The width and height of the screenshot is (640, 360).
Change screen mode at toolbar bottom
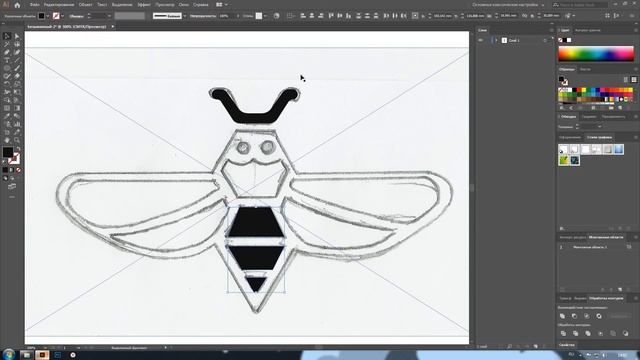pyautogui.click(x=12, y=186)
